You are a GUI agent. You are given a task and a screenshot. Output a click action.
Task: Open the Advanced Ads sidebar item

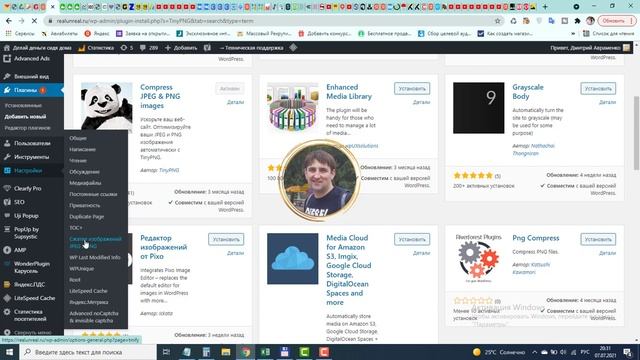32,59
